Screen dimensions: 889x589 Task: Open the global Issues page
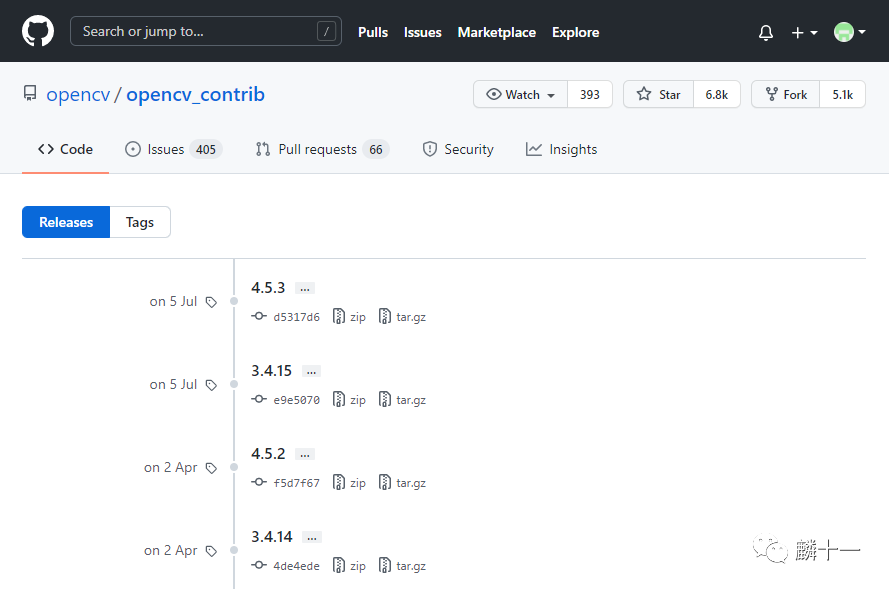click(x=422, y=32)
